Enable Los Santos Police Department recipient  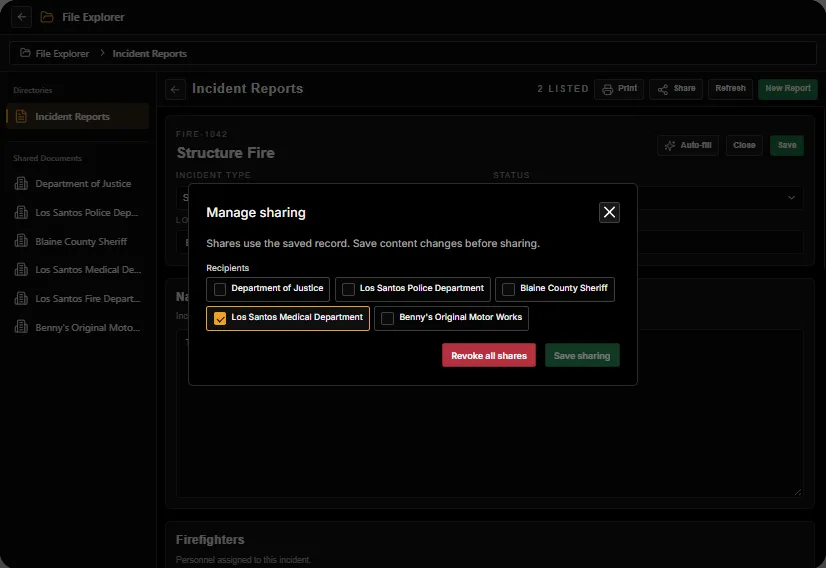[x=348, y=289]
